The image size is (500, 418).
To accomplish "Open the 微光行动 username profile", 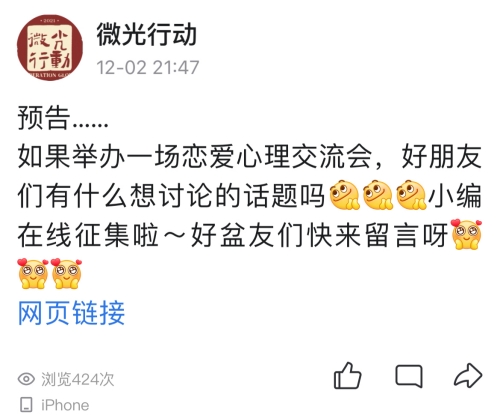I will coord(146,34).
